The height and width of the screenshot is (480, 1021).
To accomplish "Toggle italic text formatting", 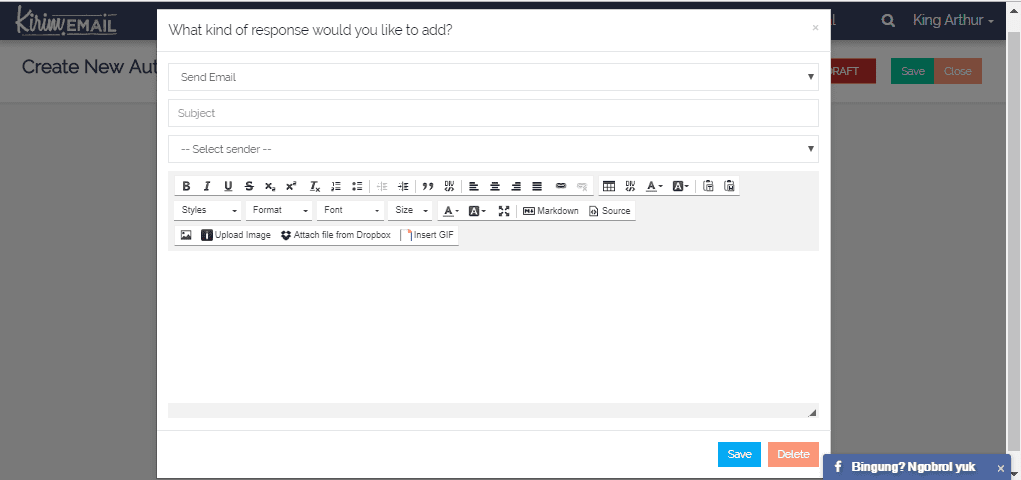I will [207, 186].
